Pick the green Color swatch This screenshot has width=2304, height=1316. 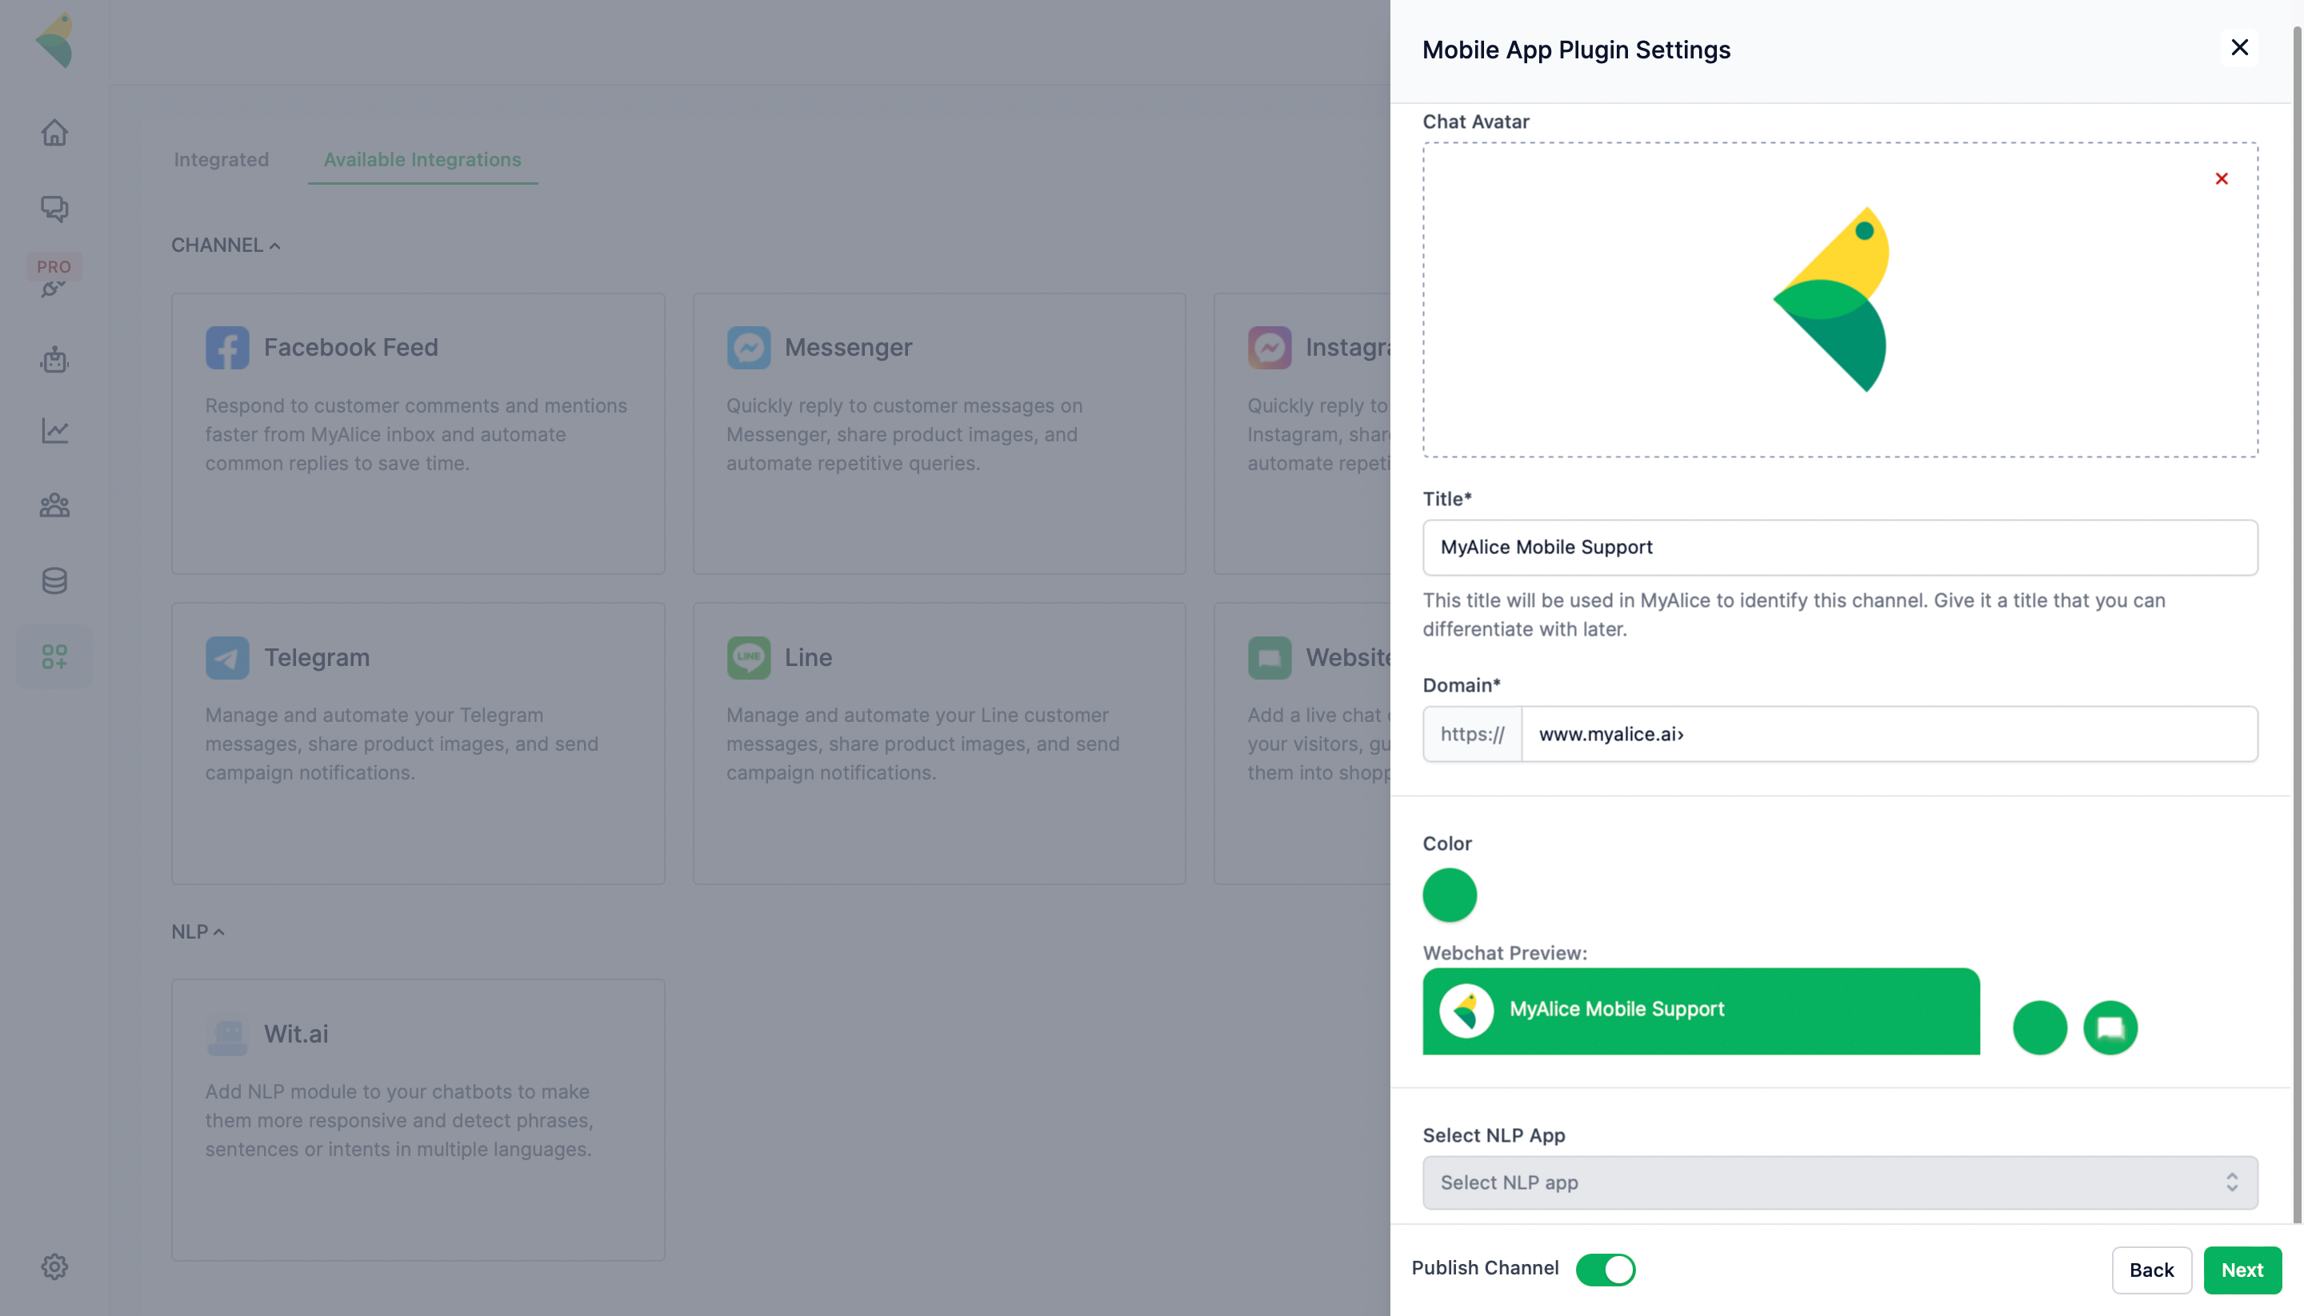(1449, 895)
